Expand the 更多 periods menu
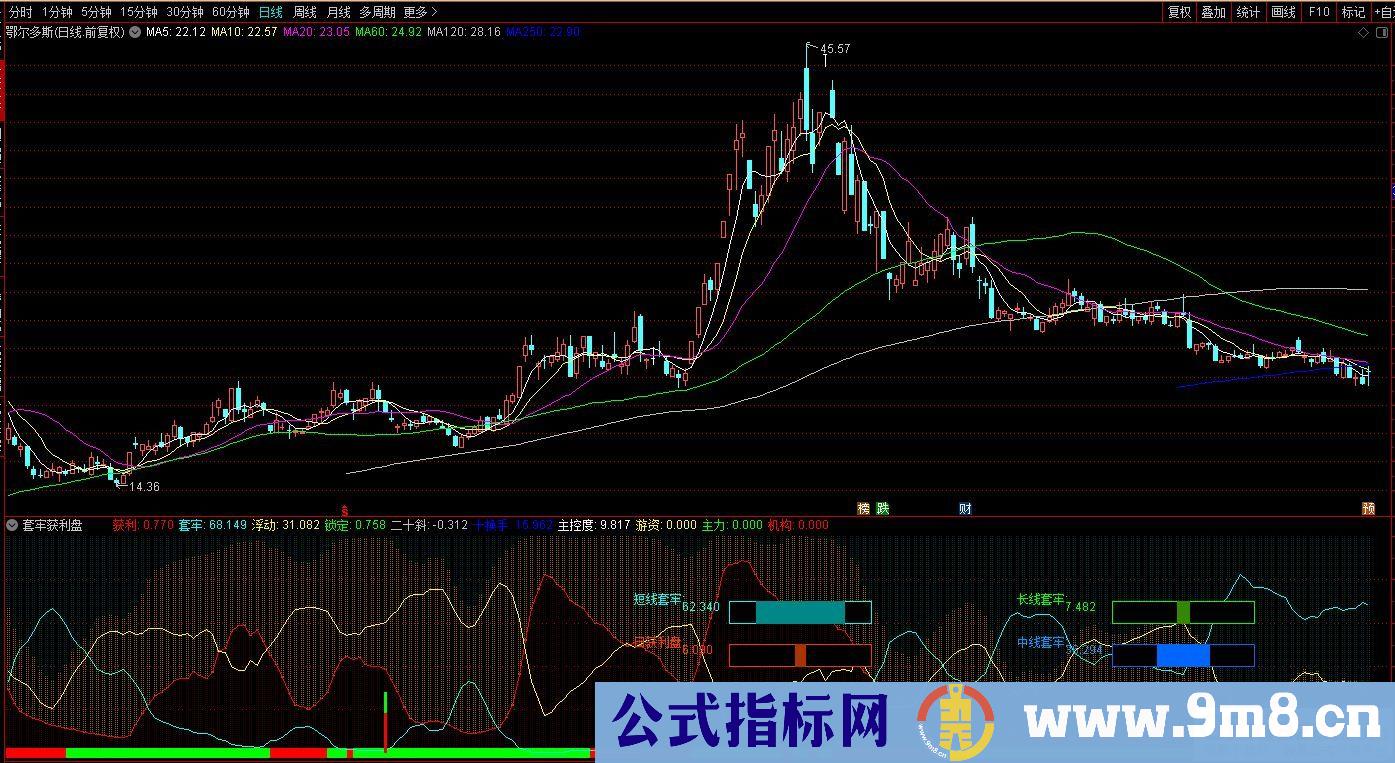This screenshot has height=763, width=1395. pos(420,12)
